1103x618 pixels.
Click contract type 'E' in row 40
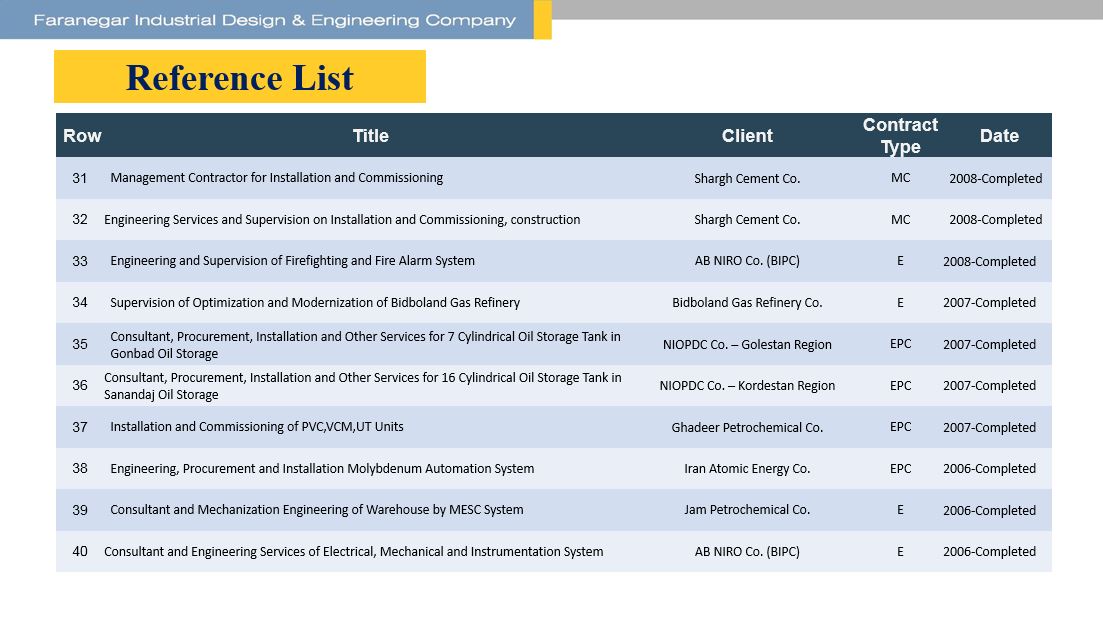pos(900,551)
